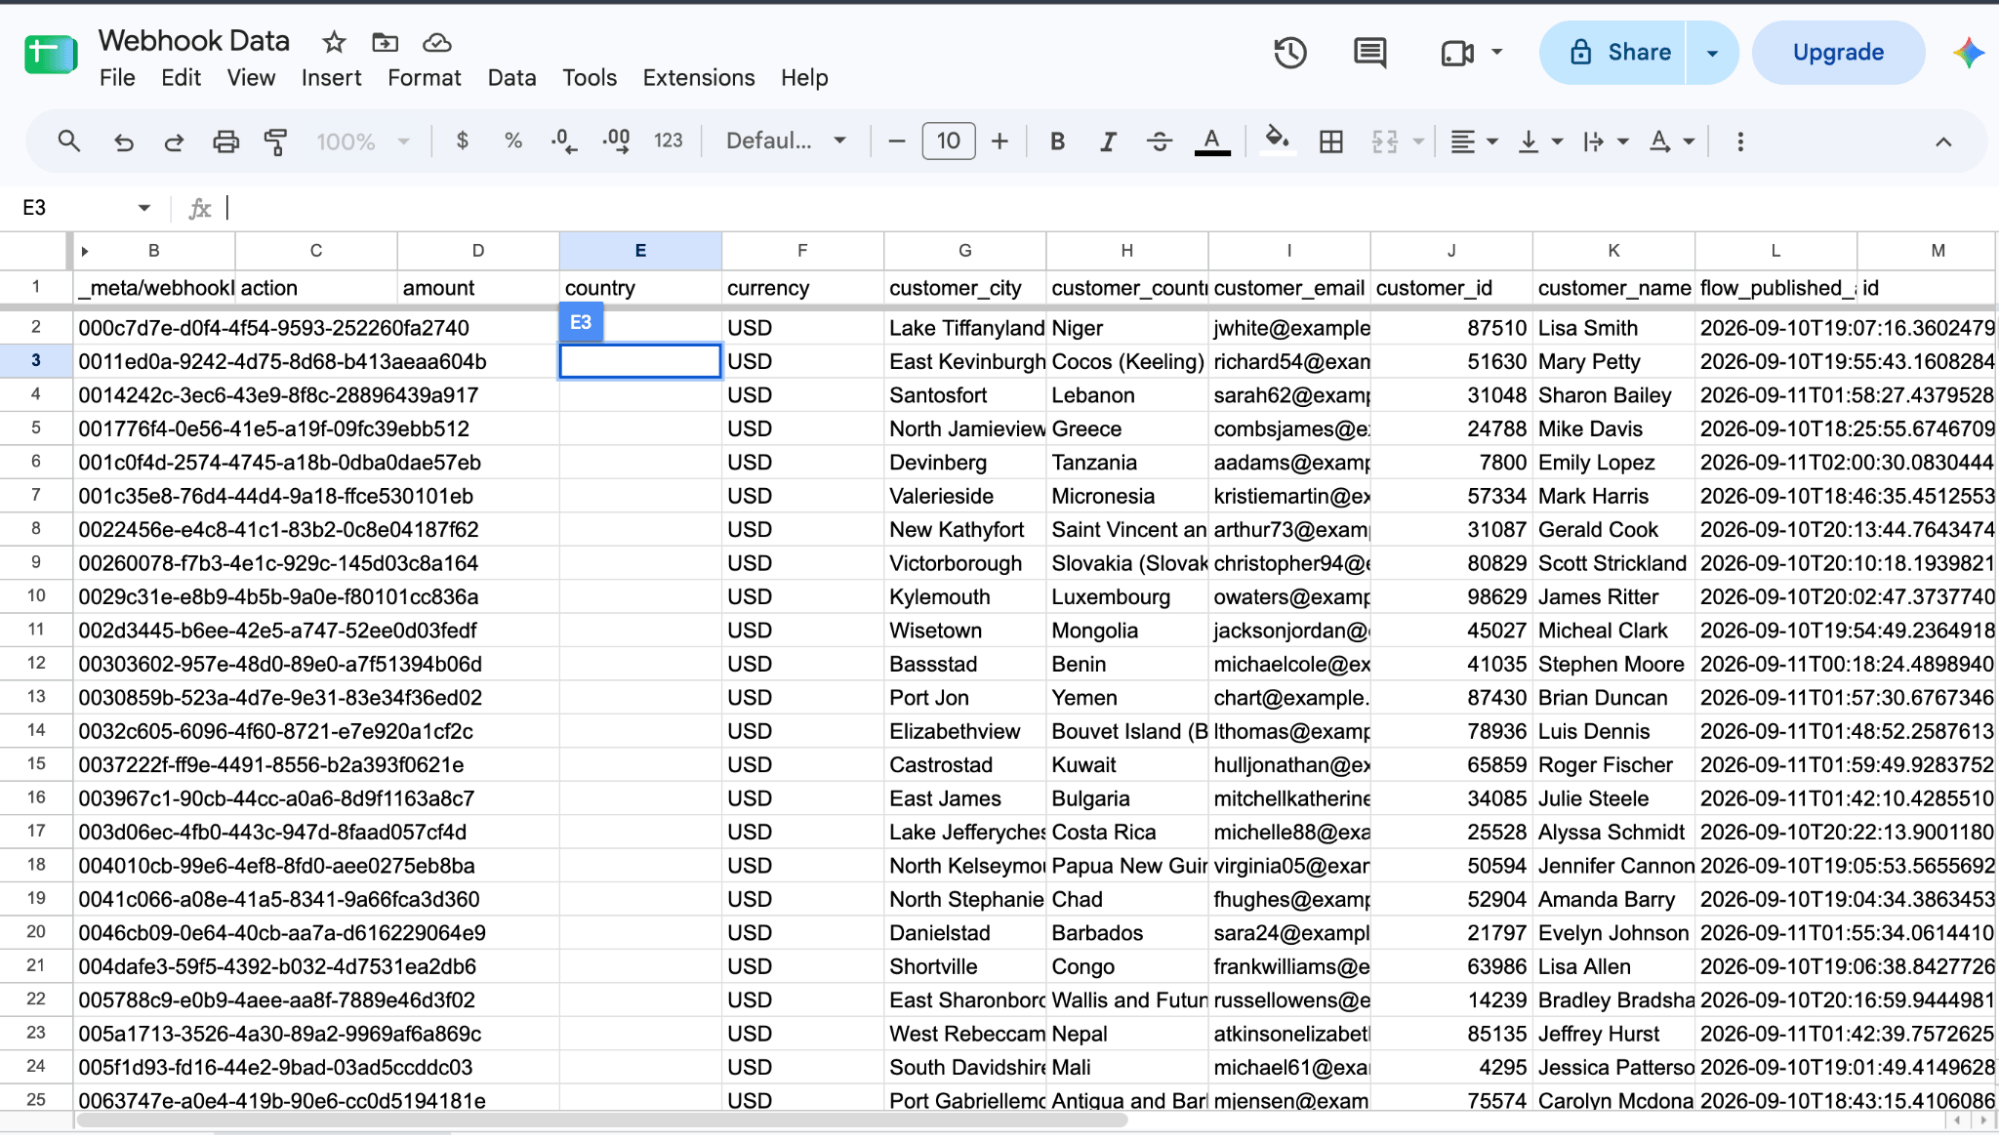Toggle italic formatting
The width and height of the screenshot is (1999, 1136).
pyautogui.click(x=1108, y=142)
